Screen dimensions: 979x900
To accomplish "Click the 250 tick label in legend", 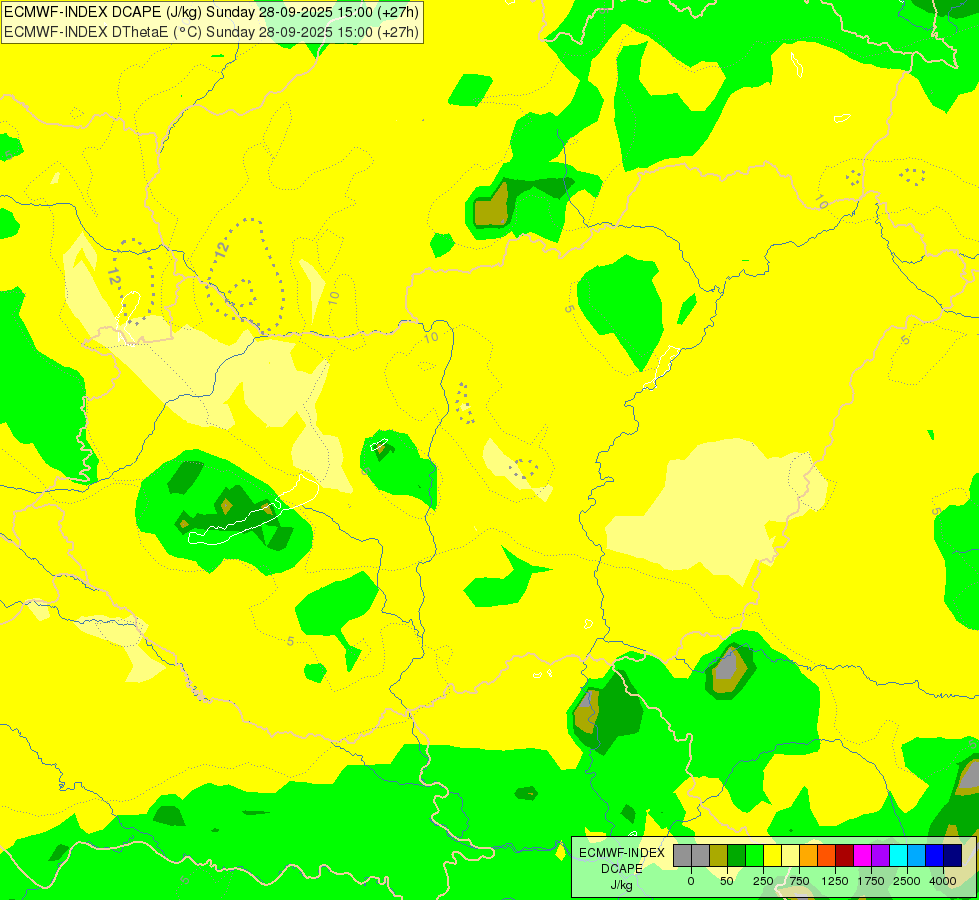I will [763, 881].
